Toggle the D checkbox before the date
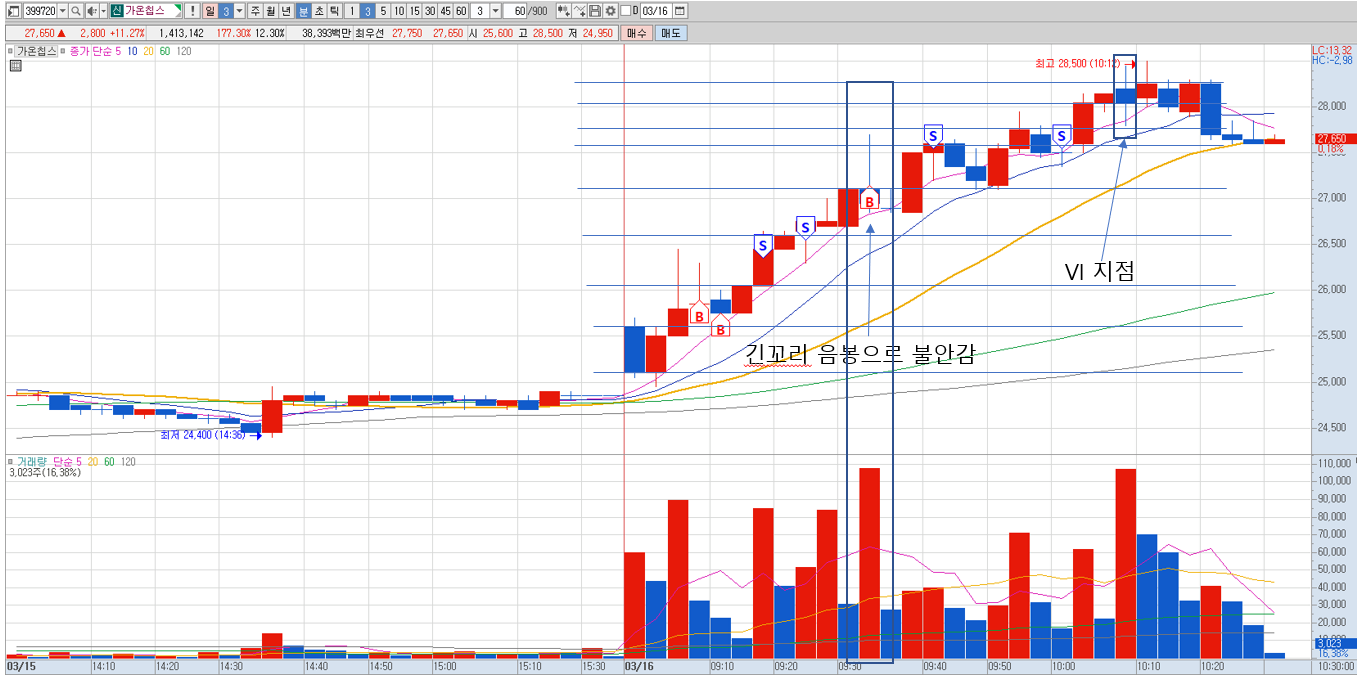Viewport: 1365px width, 680px height. tap(625, 11)
